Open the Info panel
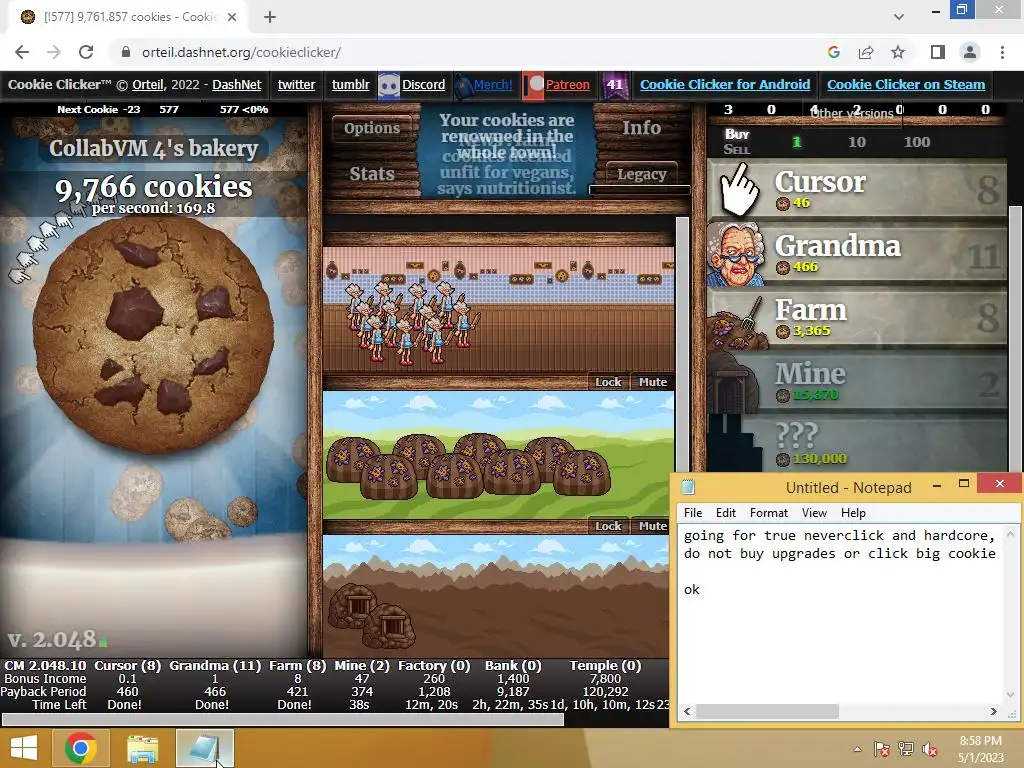The image size is (1024, 768). [641, 128]
